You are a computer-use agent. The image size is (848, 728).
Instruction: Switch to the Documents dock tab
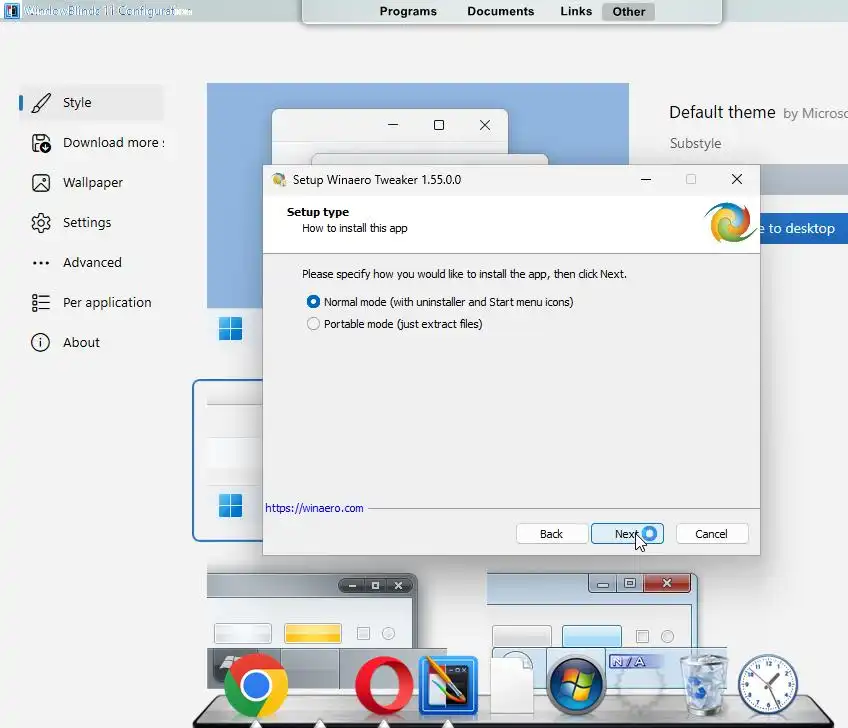point(500,11)
